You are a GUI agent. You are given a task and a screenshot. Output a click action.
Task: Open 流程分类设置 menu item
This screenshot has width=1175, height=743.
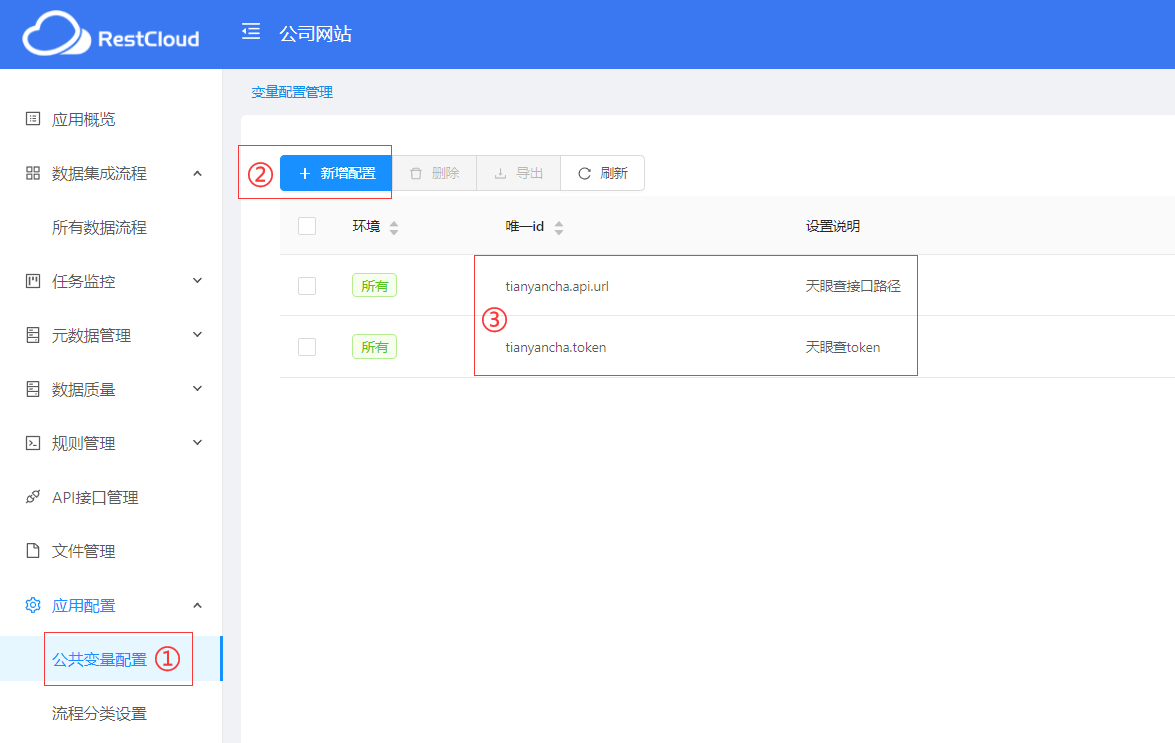[99, 713]
